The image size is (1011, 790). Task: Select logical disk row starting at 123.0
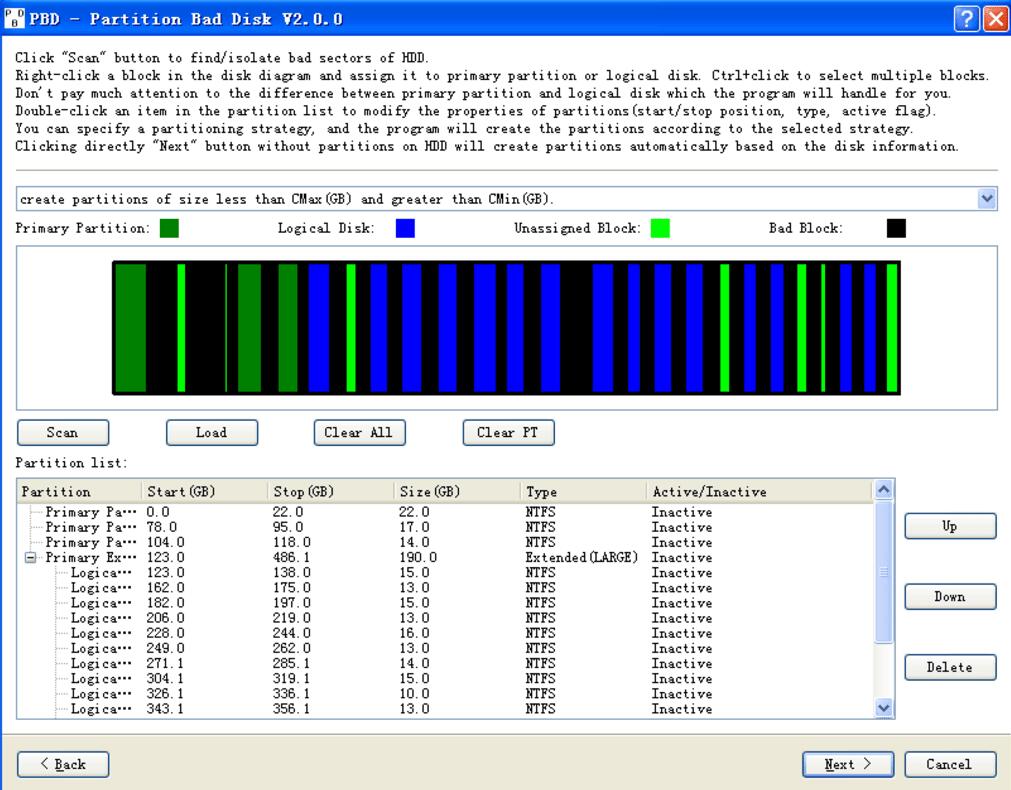pos(445,573)
